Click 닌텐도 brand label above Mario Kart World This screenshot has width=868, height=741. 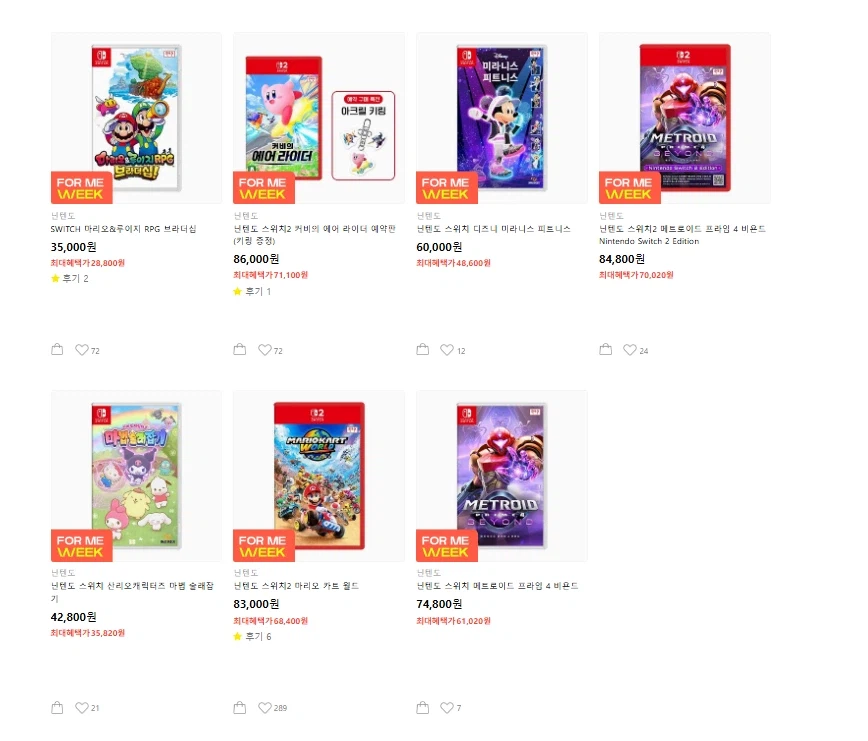(245, 573)
